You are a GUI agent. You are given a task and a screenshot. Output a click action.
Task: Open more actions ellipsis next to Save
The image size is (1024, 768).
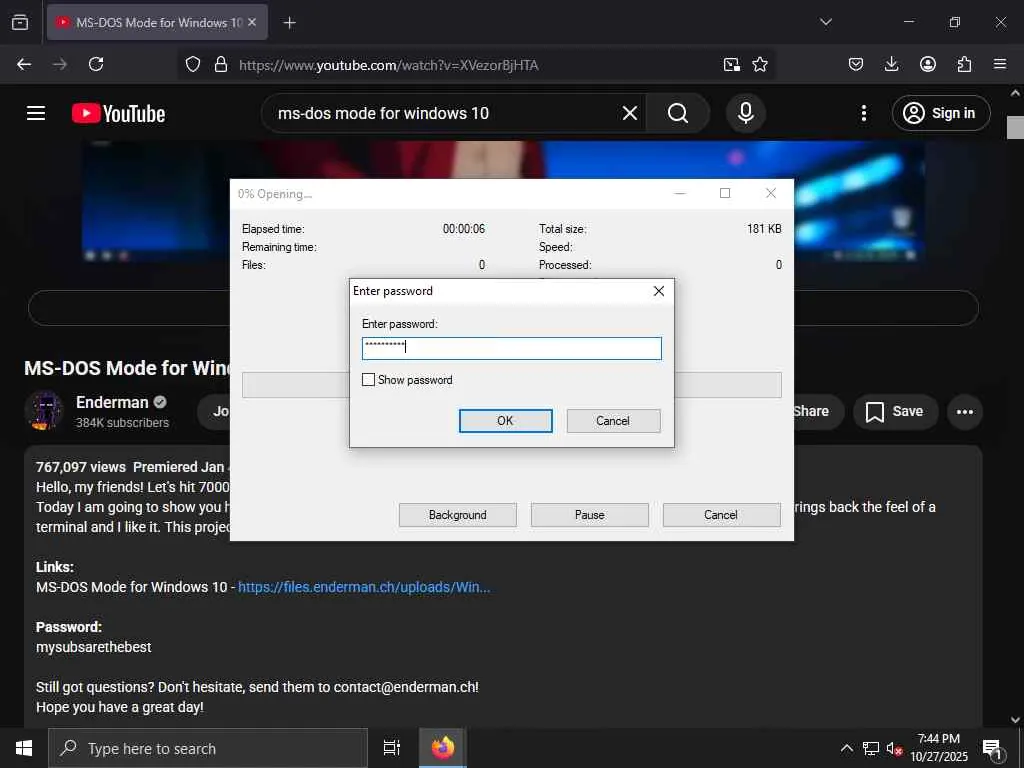tap(965, 411)
